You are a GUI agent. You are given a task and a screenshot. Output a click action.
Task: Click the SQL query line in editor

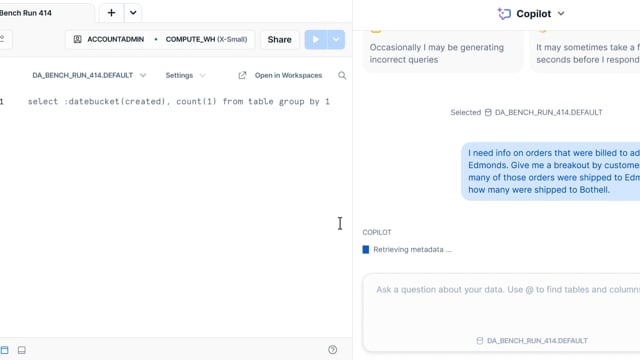point(179,102)
